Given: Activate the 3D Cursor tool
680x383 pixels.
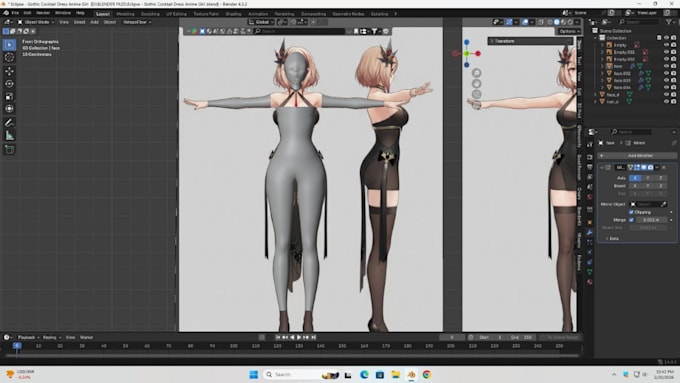Looking at the screenshot, I should click(x=9, y=57).
